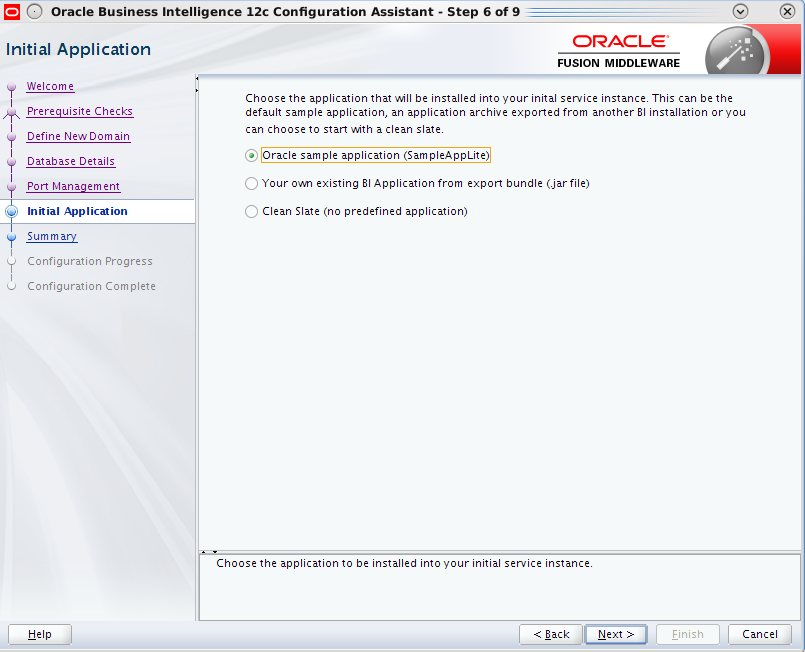Minimize the window using the down-arrow icon
805x652 pixels.
(740, 11)
